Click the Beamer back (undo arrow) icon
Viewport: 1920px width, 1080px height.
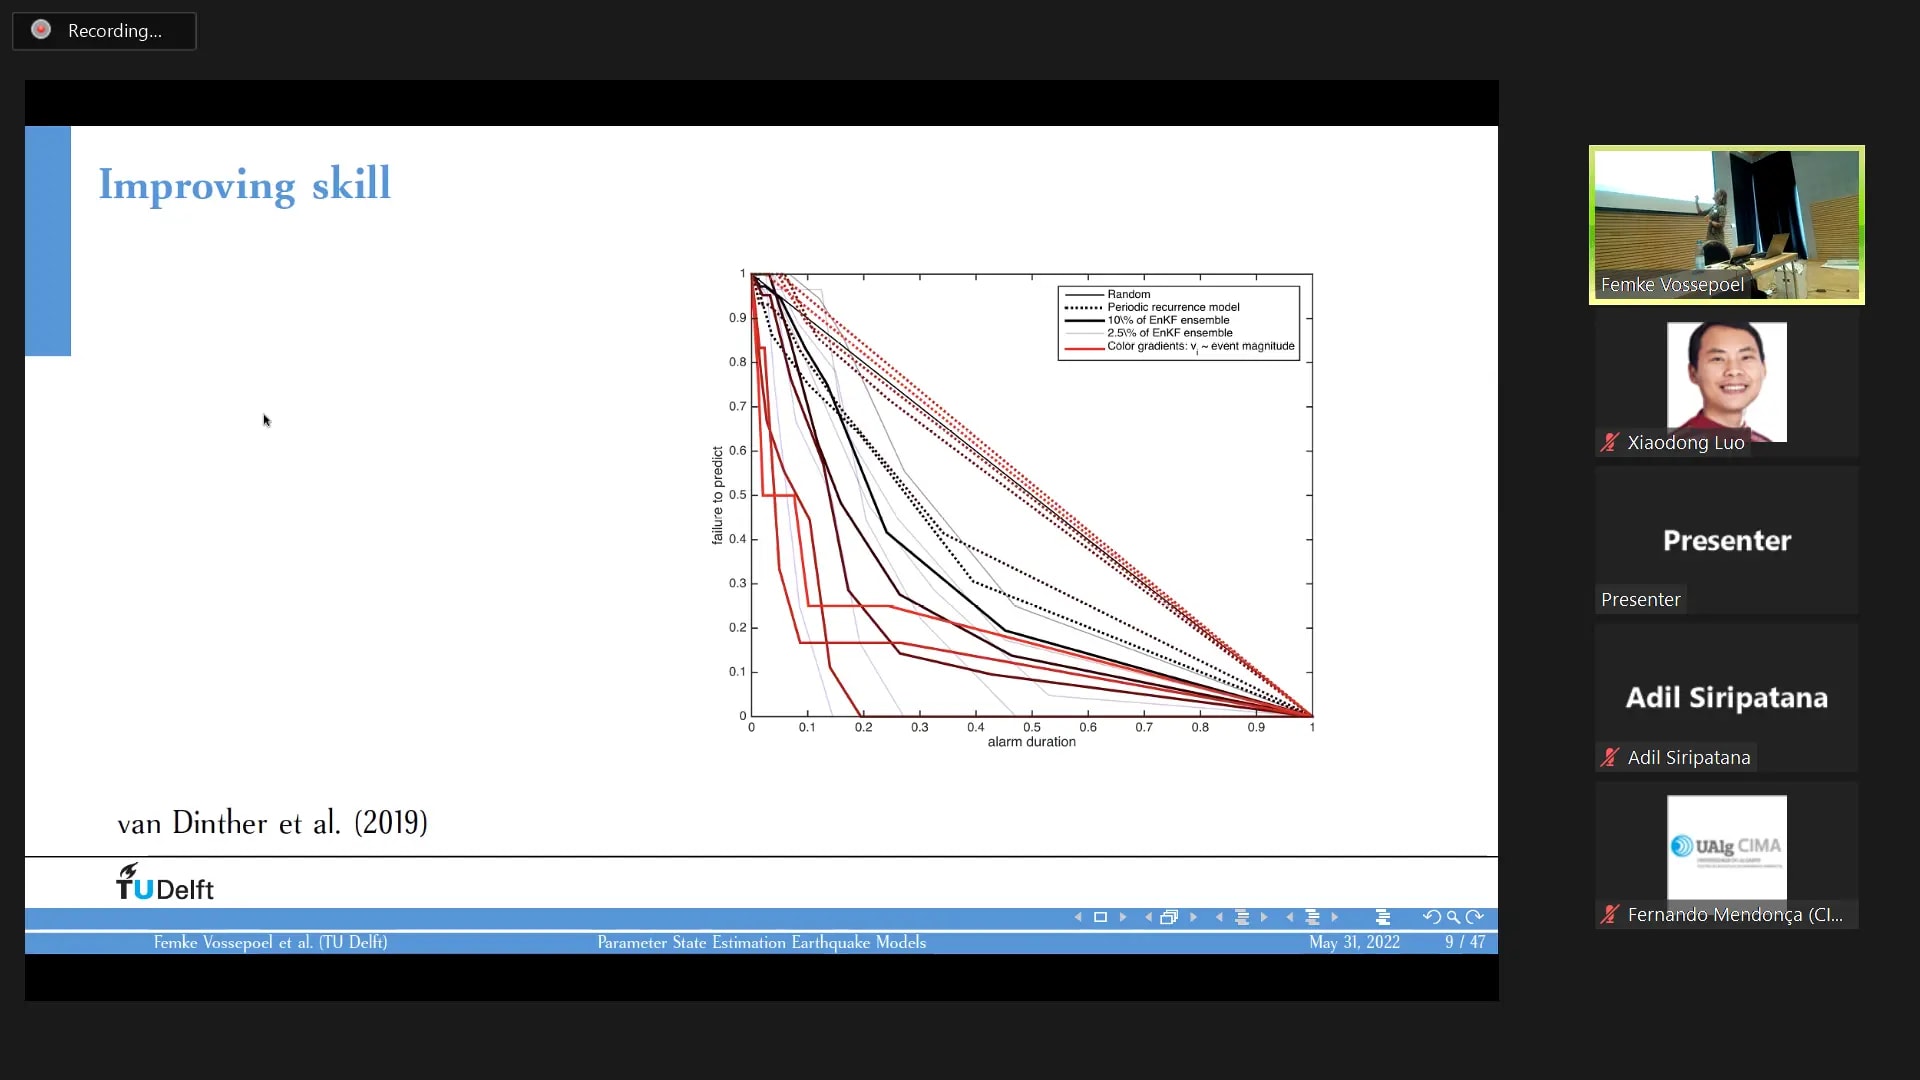[x=1431, y=917]
